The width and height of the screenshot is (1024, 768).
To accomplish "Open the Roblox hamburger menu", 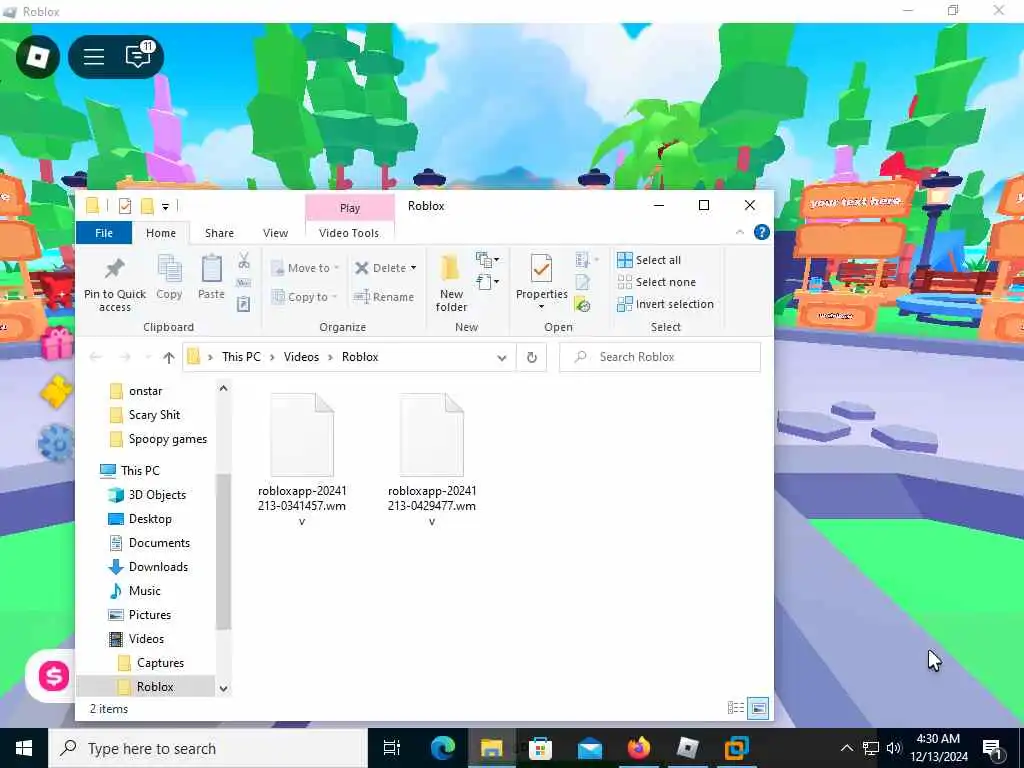I will point(94,57).
